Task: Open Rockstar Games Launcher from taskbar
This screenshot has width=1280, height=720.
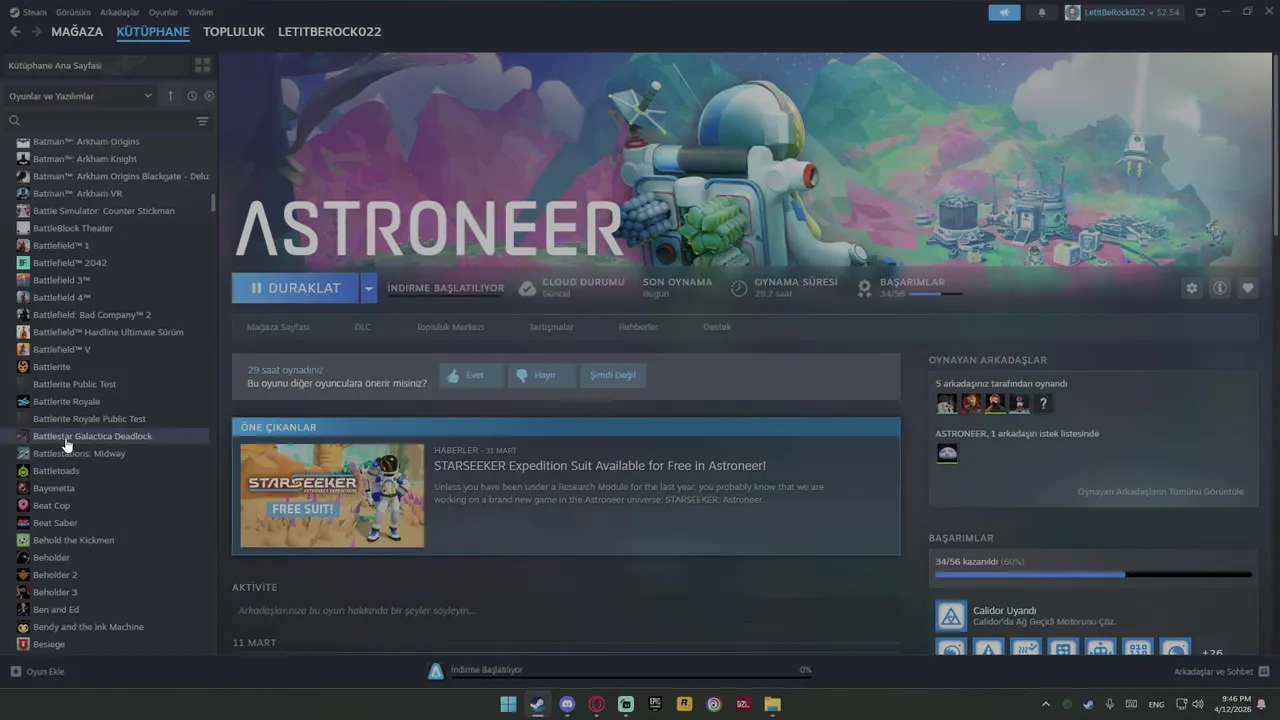Action: click(x=684, y=704)
